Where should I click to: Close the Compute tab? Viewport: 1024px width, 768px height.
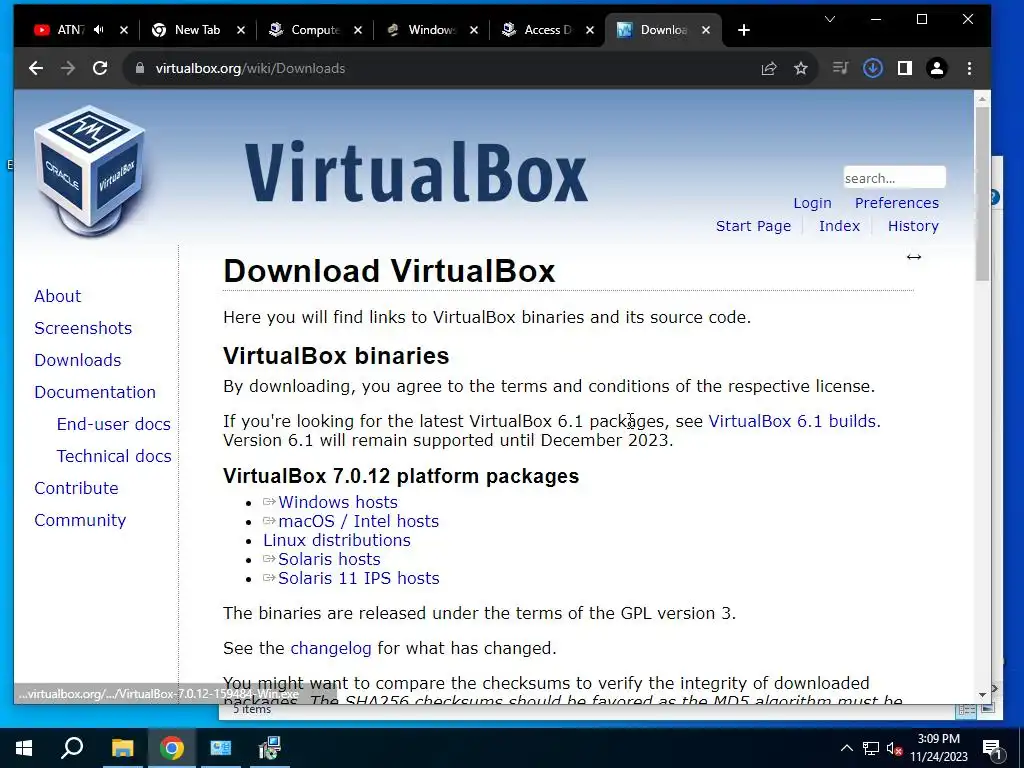click(x=358, y=30)
